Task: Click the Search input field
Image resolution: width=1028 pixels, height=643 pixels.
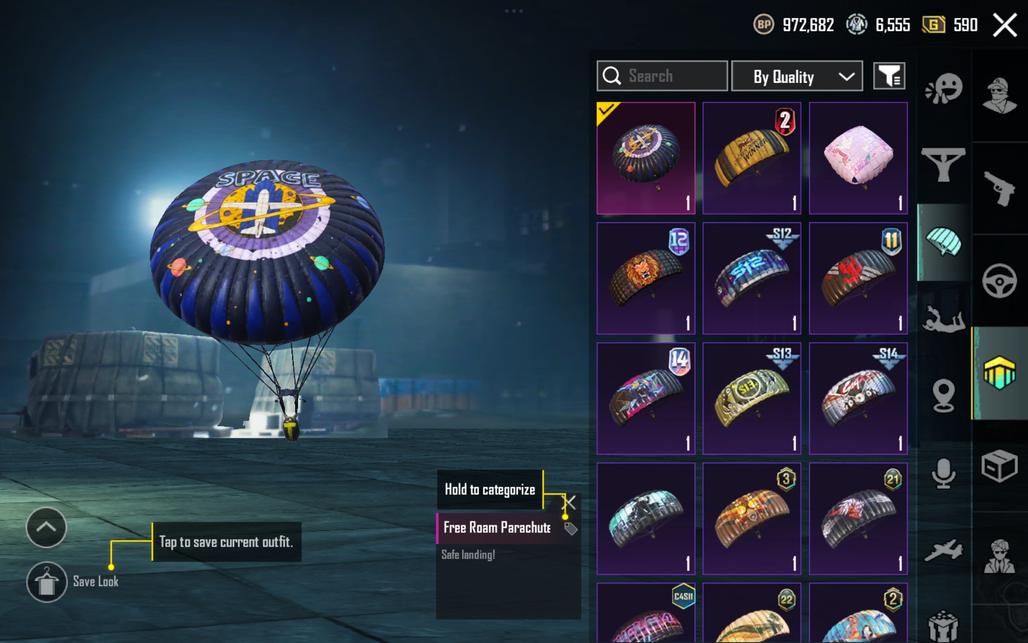Action: 662,76
